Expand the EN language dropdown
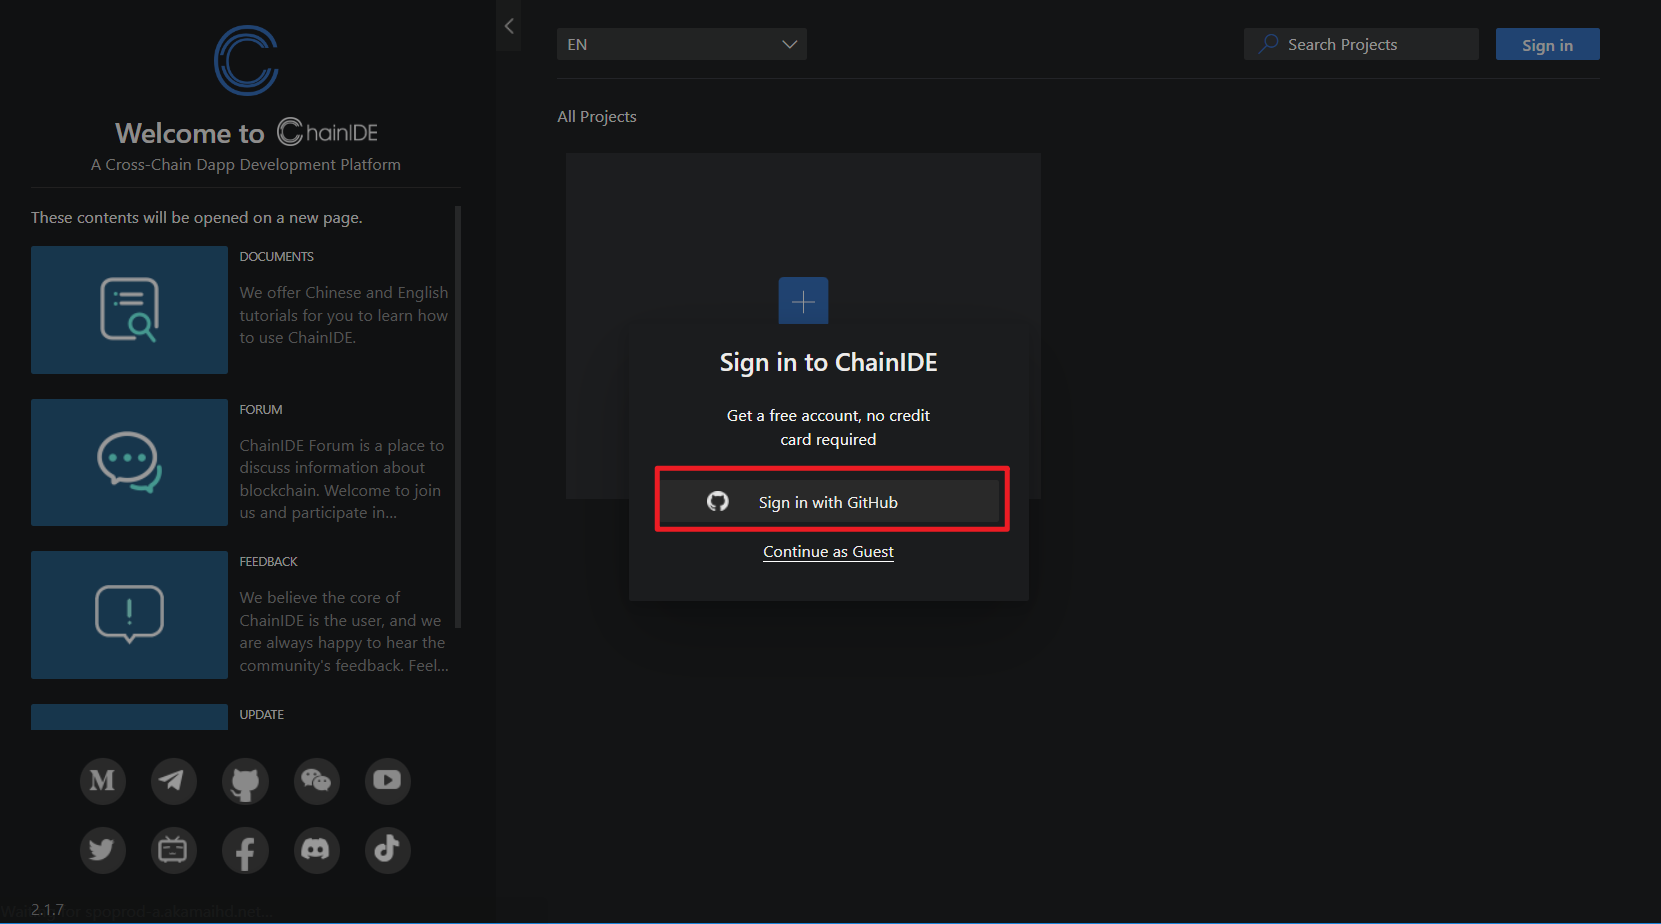This screenshot has width=1661, height=924. (681, 44)
